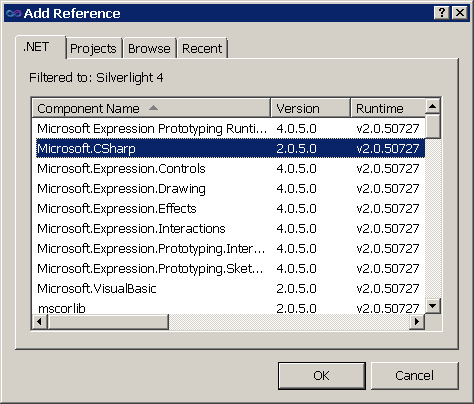Click the vertical scrollbar up arrow
474x404 pixels.
pos(433,106)
